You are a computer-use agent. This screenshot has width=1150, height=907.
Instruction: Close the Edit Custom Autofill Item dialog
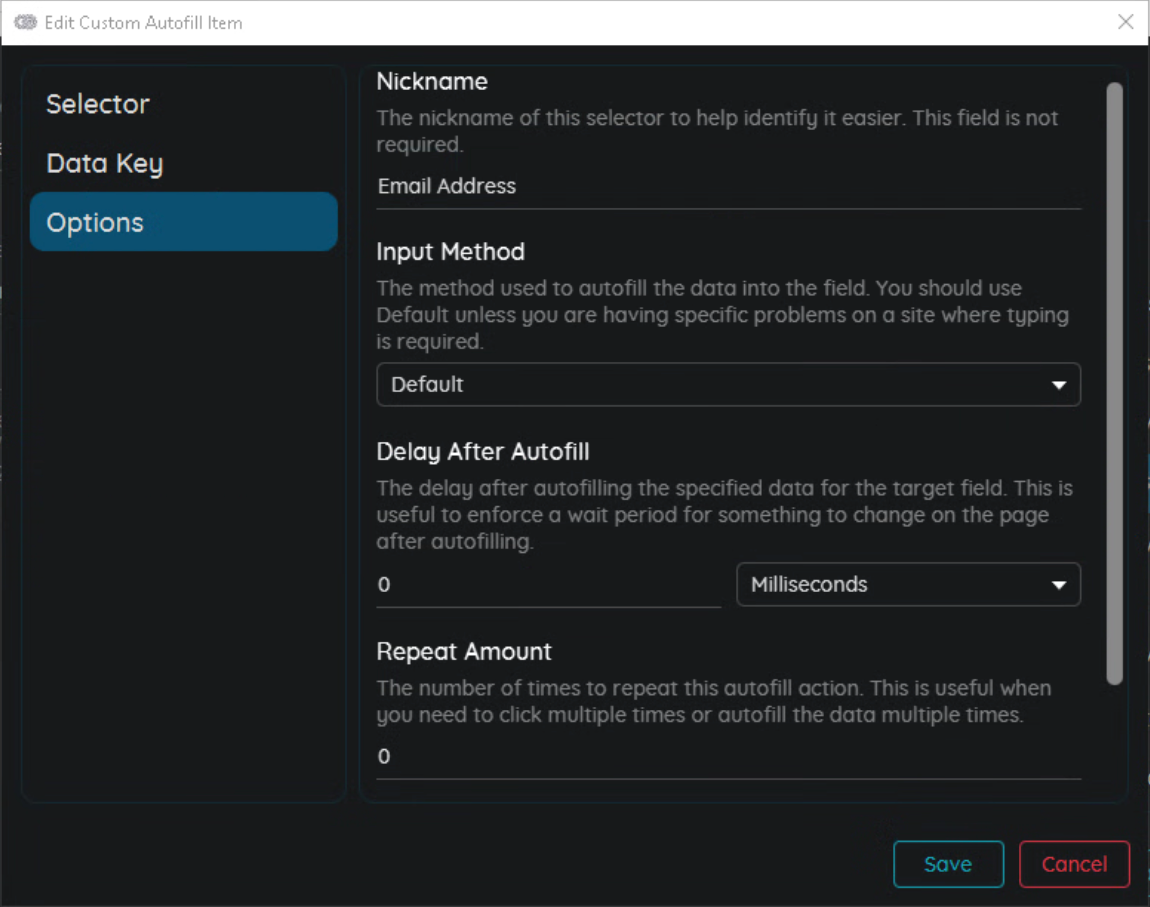click(1125, 22)
